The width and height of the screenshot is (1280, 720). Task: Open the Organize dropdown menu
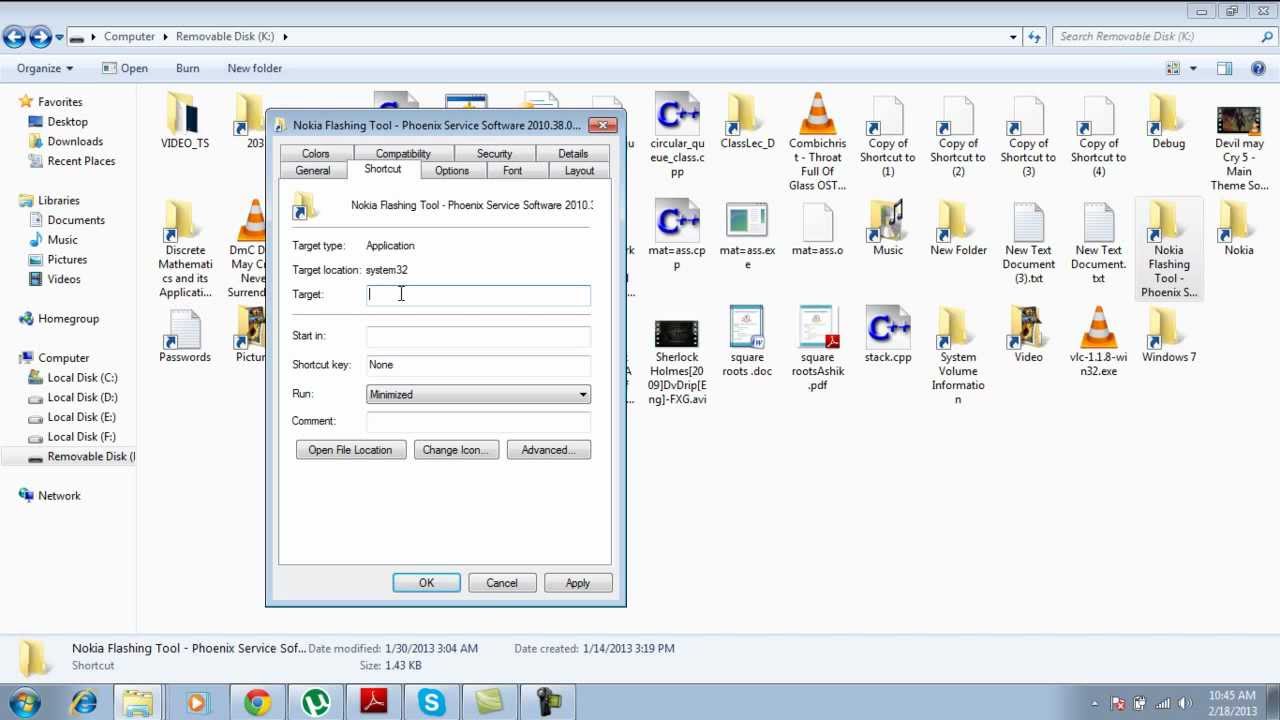pyautogui.click(x=43, y=68)
